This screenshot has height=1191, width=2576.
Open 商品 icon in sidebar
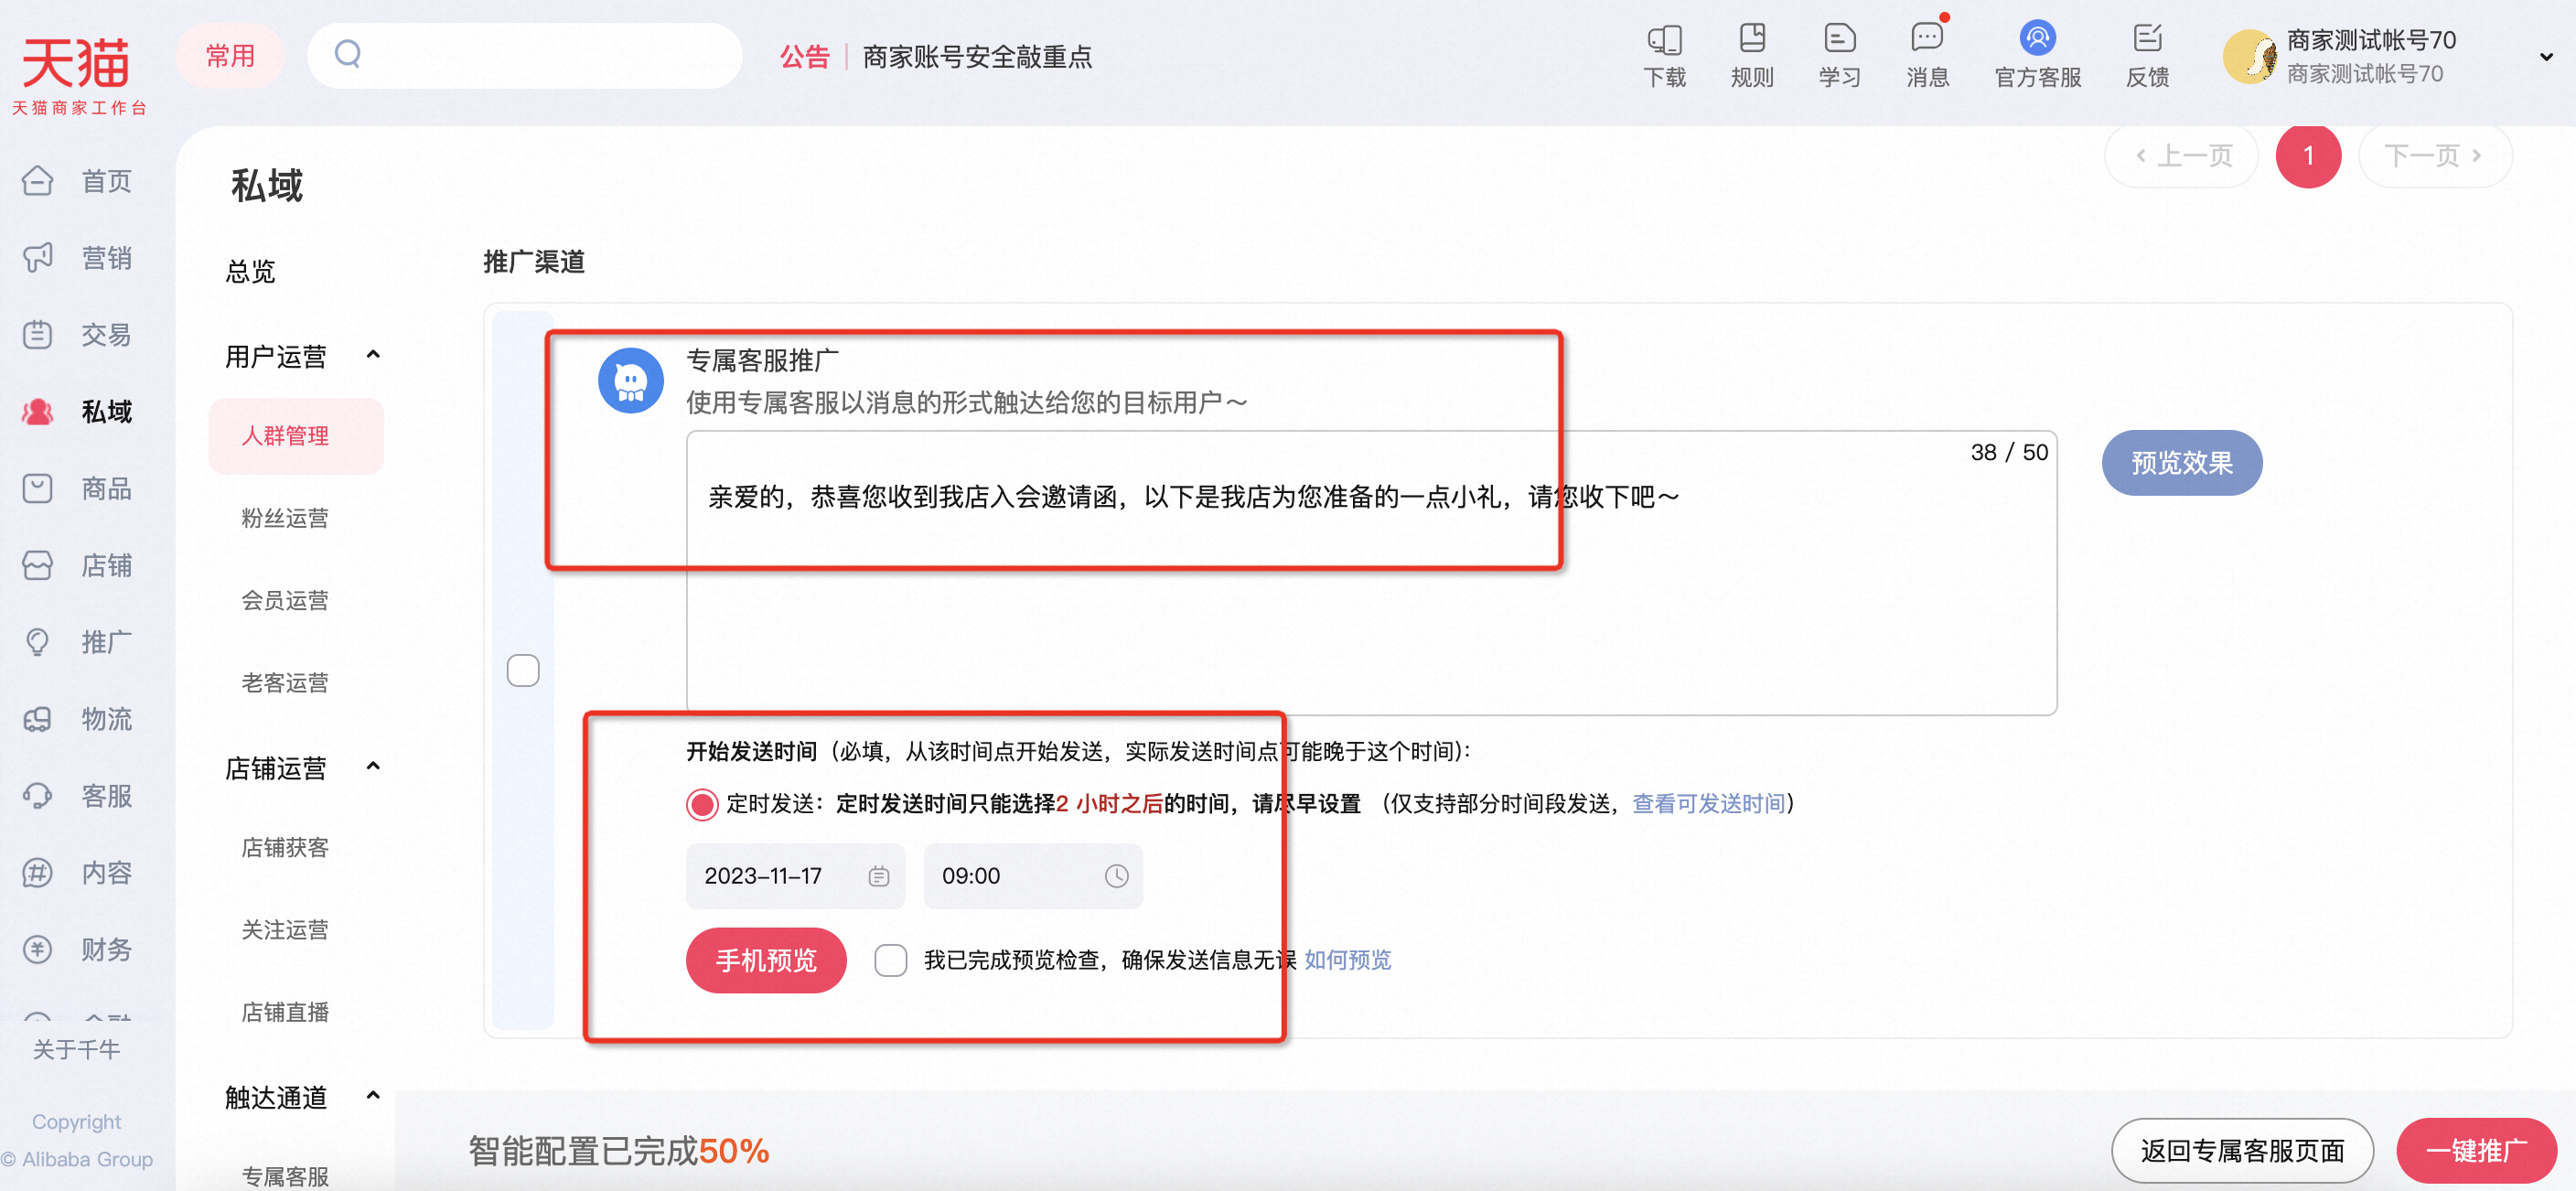pyautogui.click(x=38, y=489)
